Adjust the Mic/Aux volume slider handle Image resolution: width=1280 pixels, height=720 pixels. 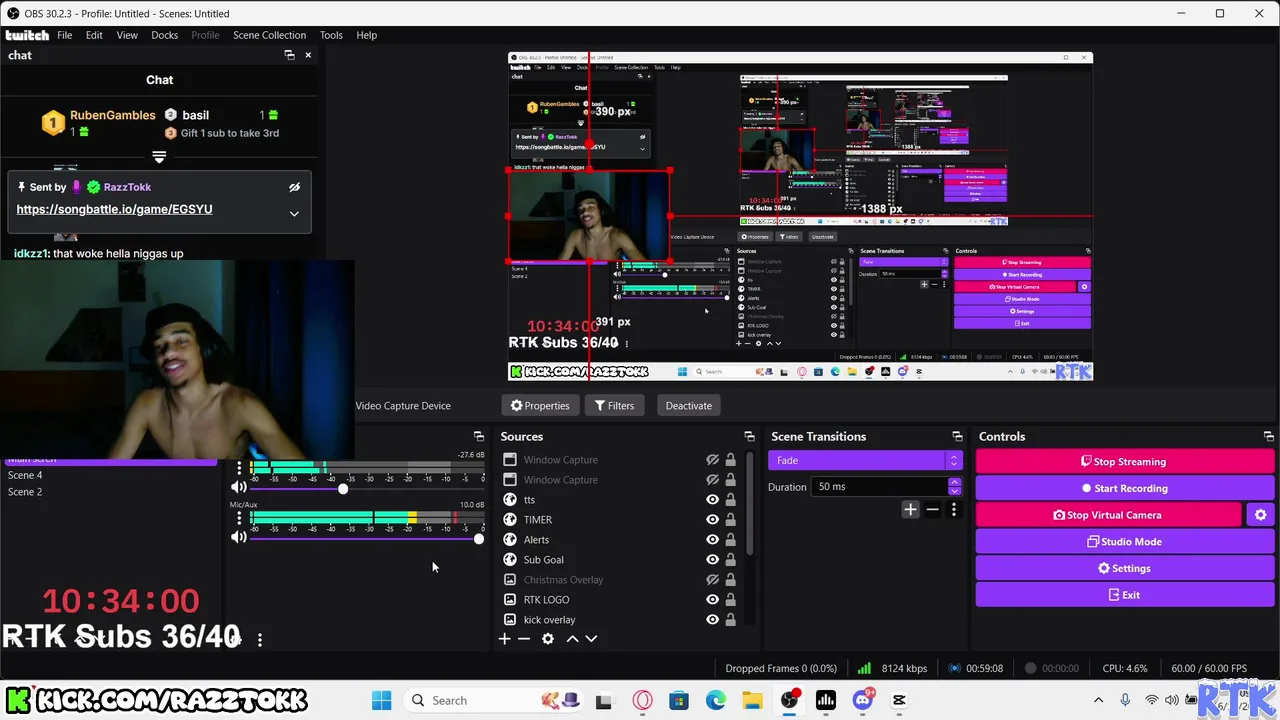point(478,539)
